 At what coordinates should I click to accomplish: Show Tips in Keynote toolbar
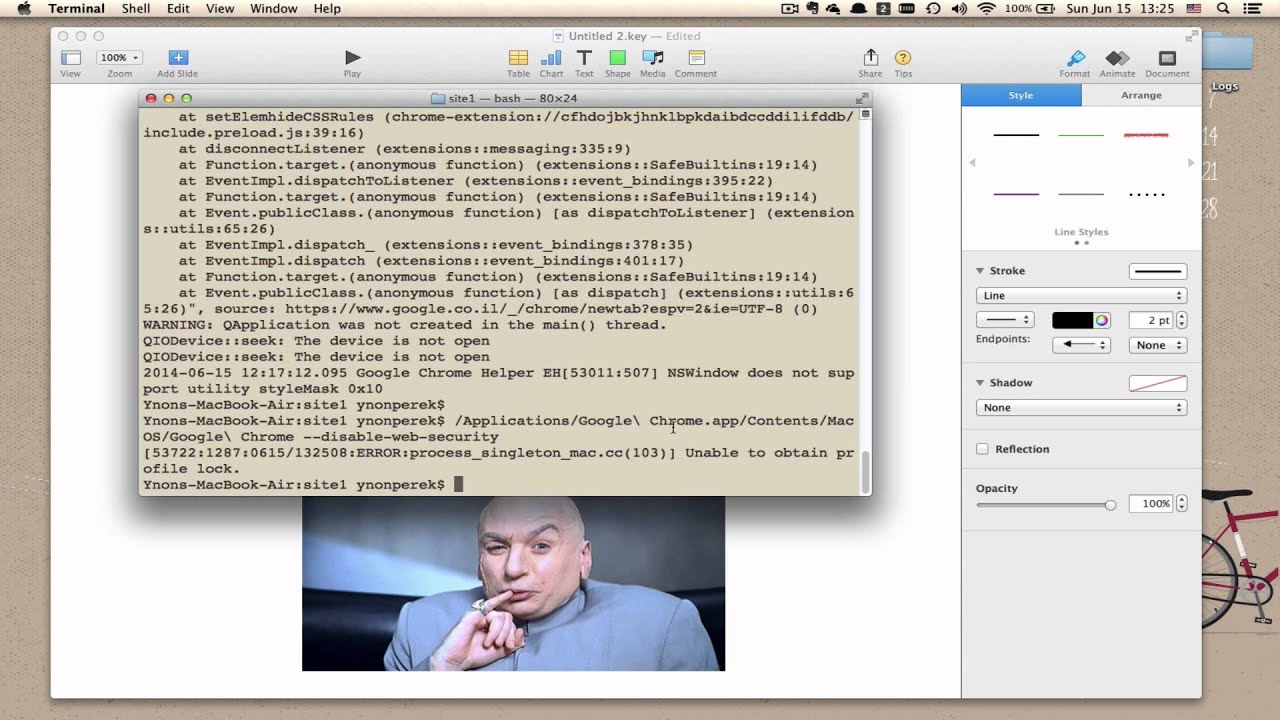click(x=903, y=63)
